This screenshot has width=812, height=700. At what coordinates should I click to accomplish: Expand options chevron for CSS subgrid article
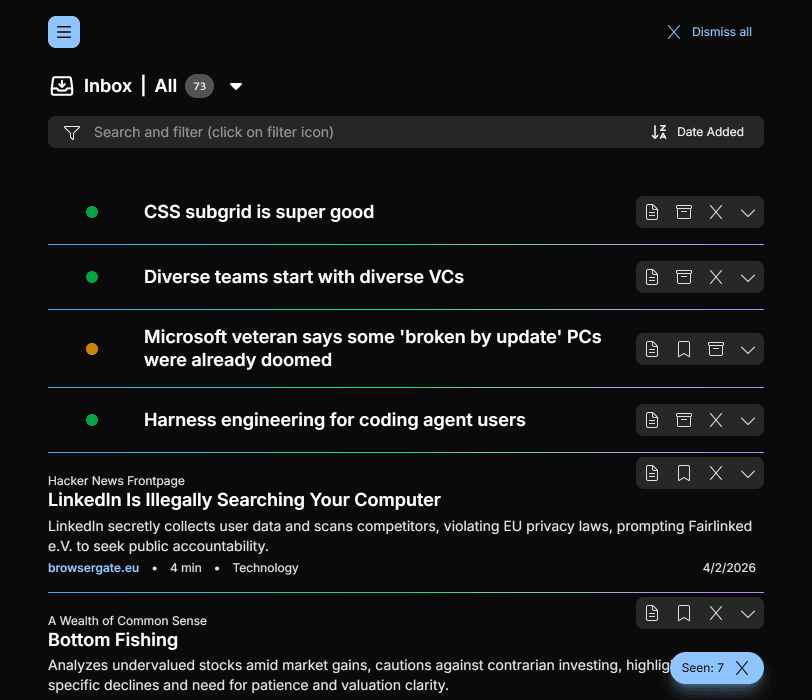click(x=748, y=212)
